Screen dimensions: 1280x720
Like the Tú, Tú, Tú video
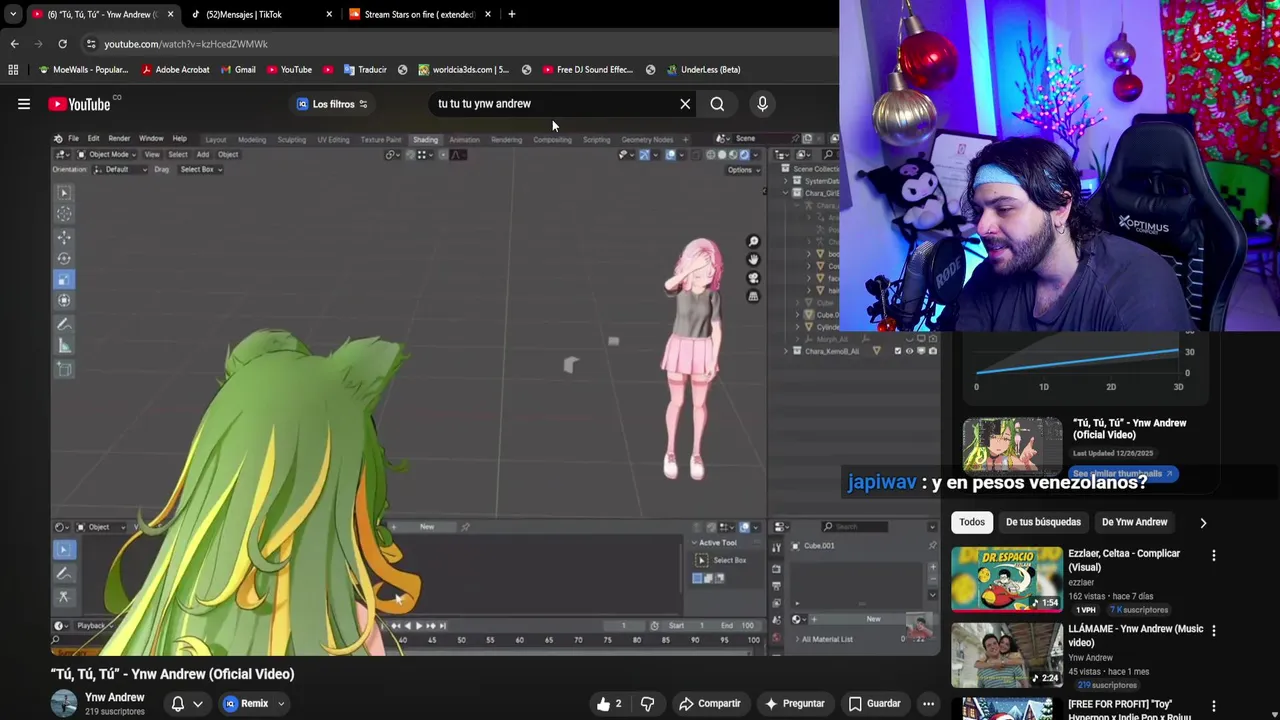click(x=609, y=704)
